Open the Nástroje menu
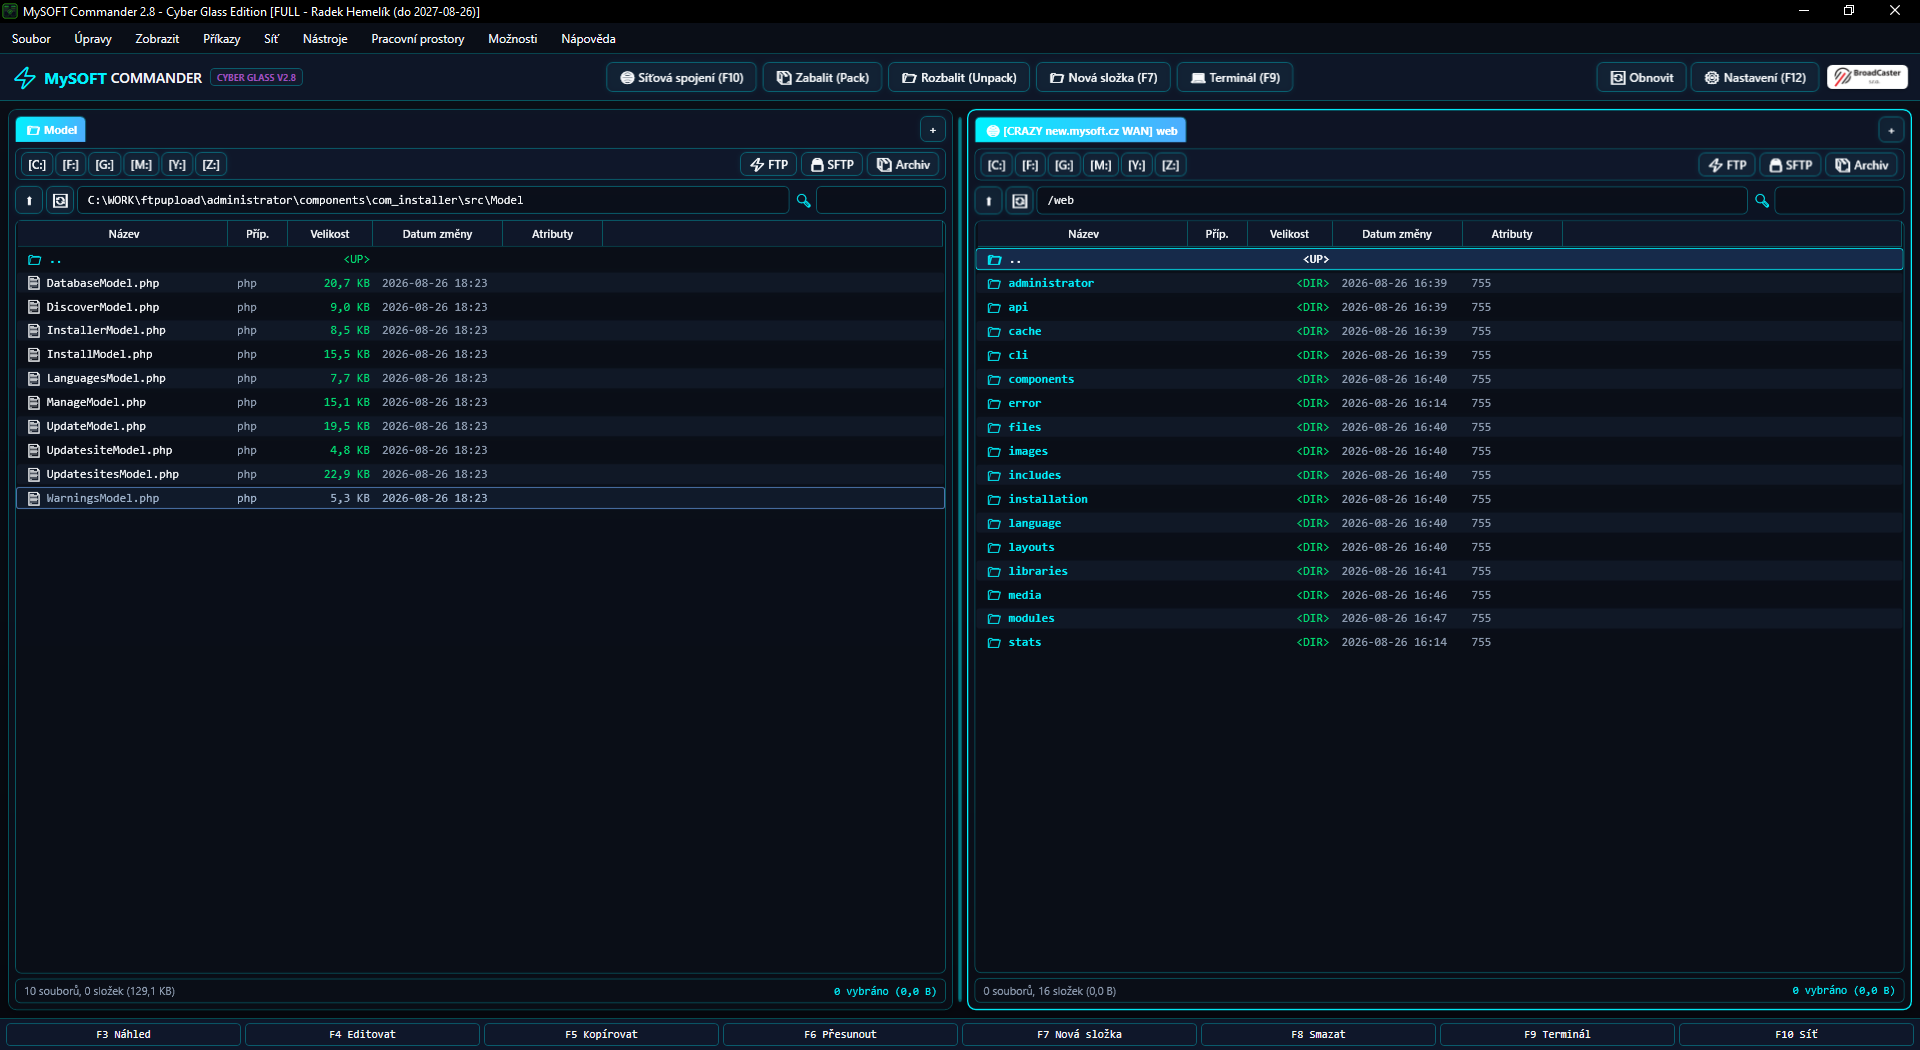 point(325,39)
